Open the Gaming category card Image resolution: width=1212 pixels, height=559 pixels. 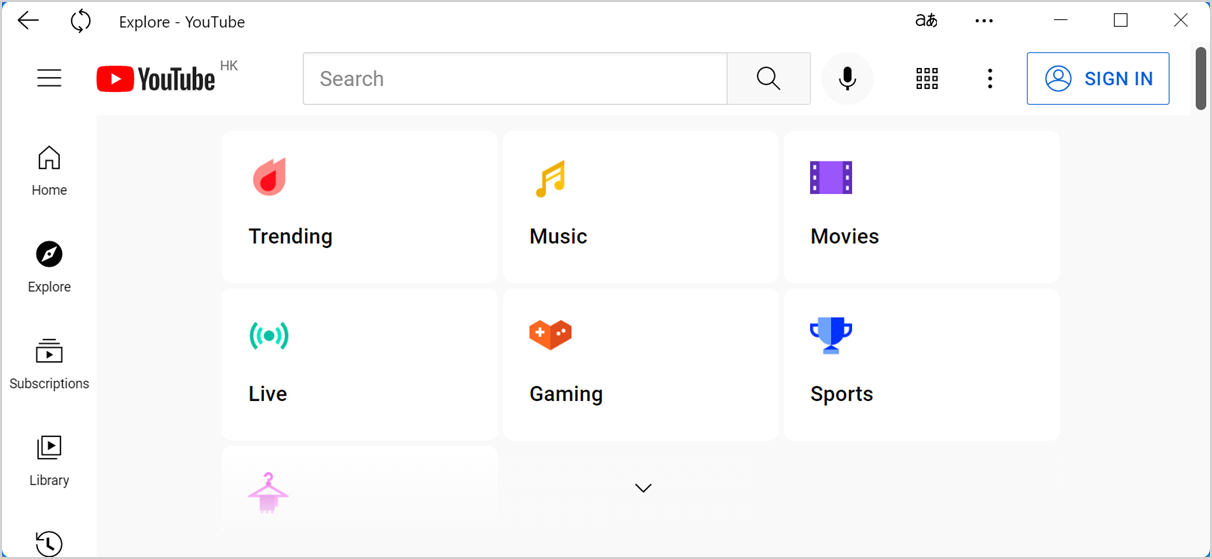click(x=640, y=364)
